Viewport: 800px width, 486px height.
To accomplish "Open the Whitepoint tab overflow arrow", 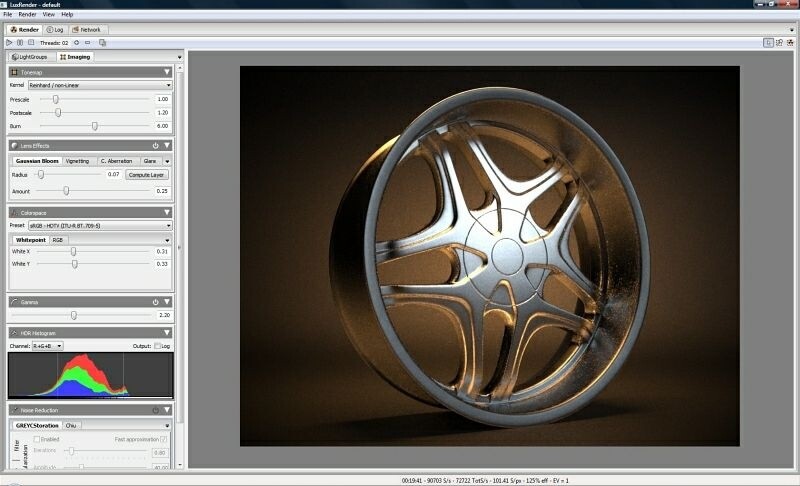I will (167, 240).
